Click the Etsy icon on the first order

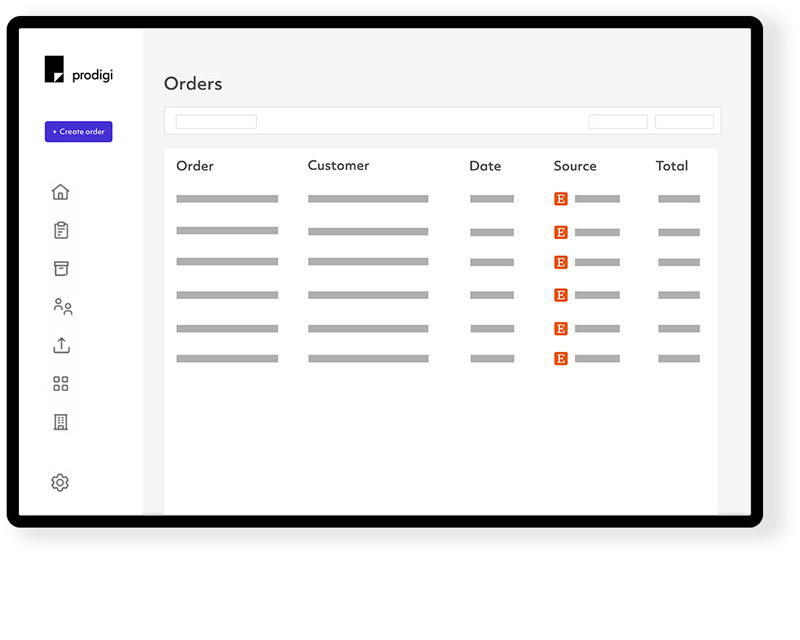tap(560, 199)
